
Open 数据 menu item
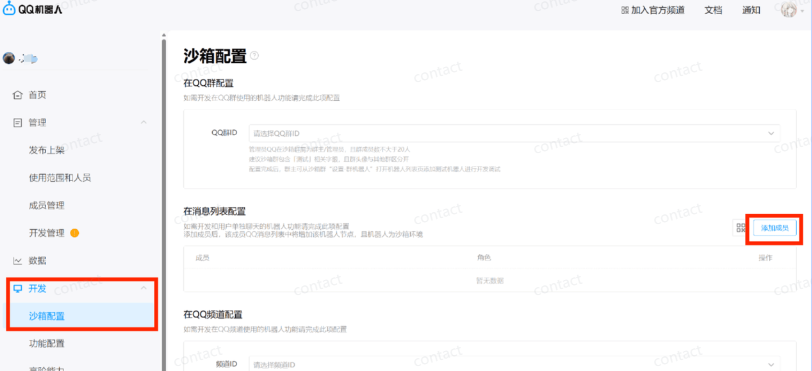click(x=38, y=261)
